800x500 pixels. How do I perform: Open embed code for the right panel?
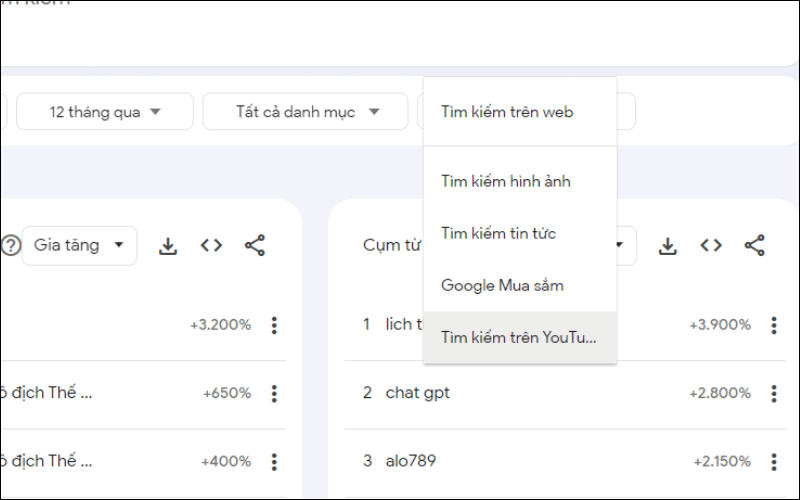711,245
